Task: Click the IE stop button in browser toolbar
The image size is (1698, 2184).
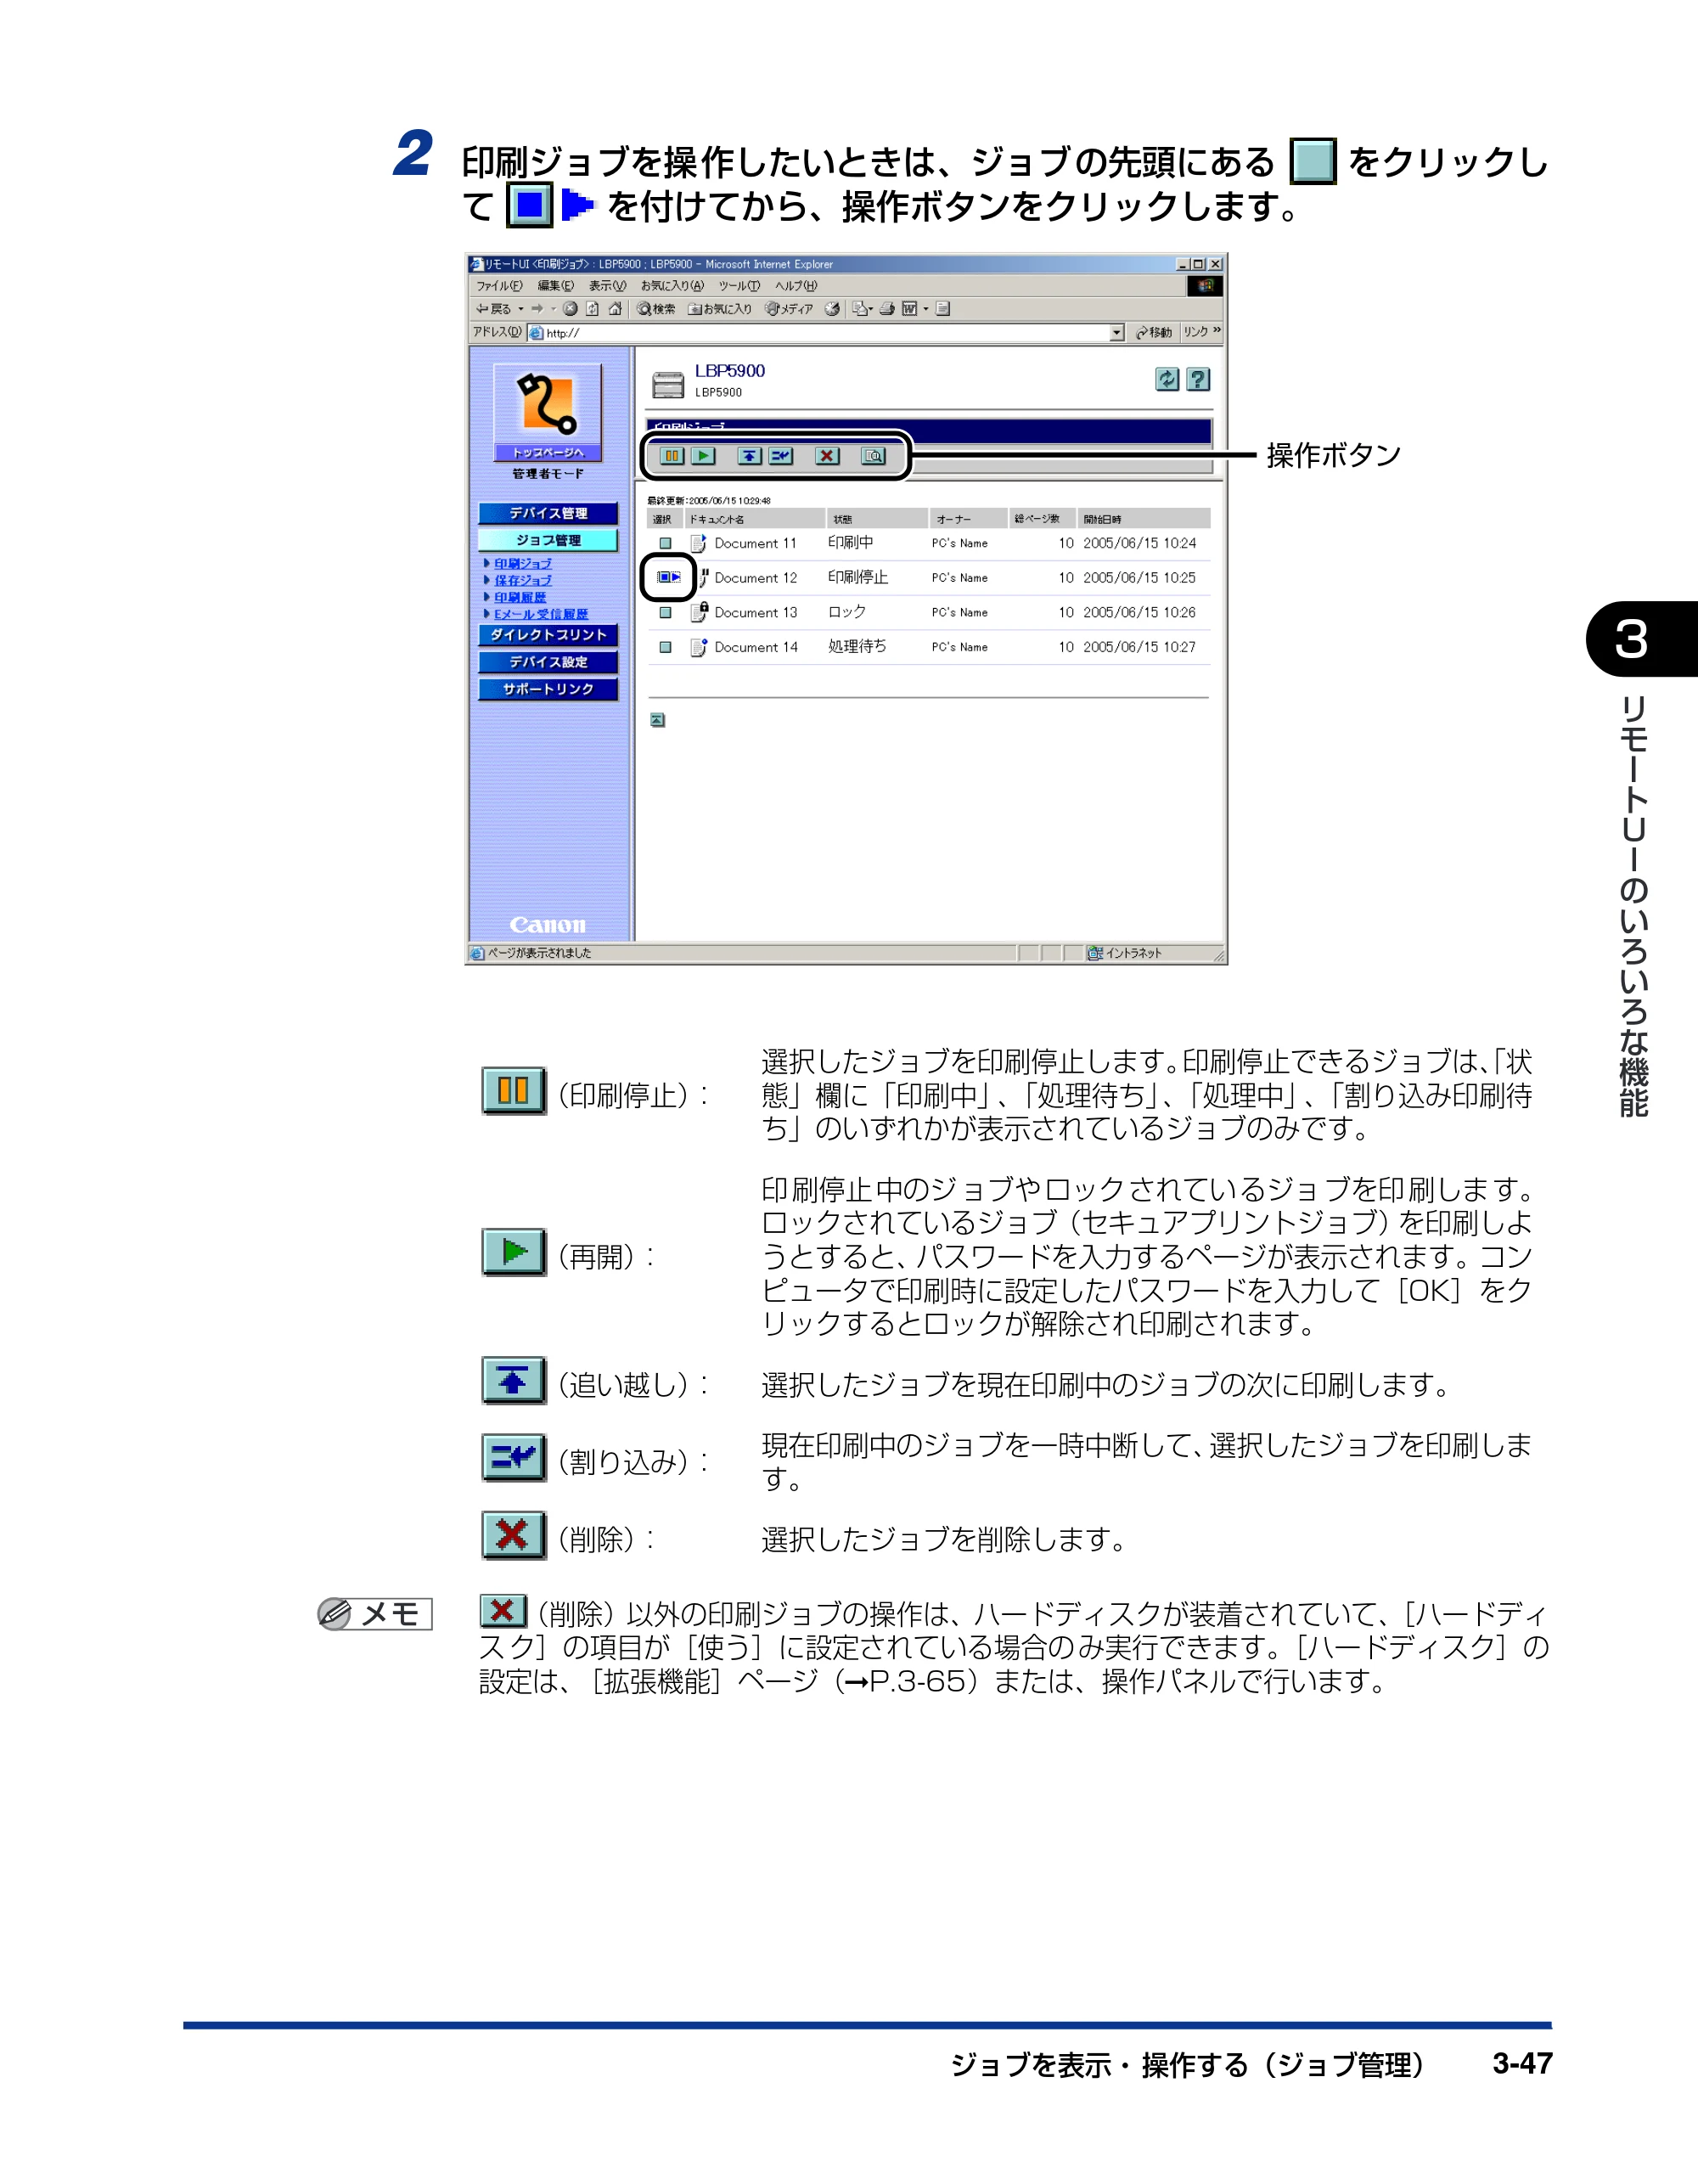Action: click(x=570, y=309)
